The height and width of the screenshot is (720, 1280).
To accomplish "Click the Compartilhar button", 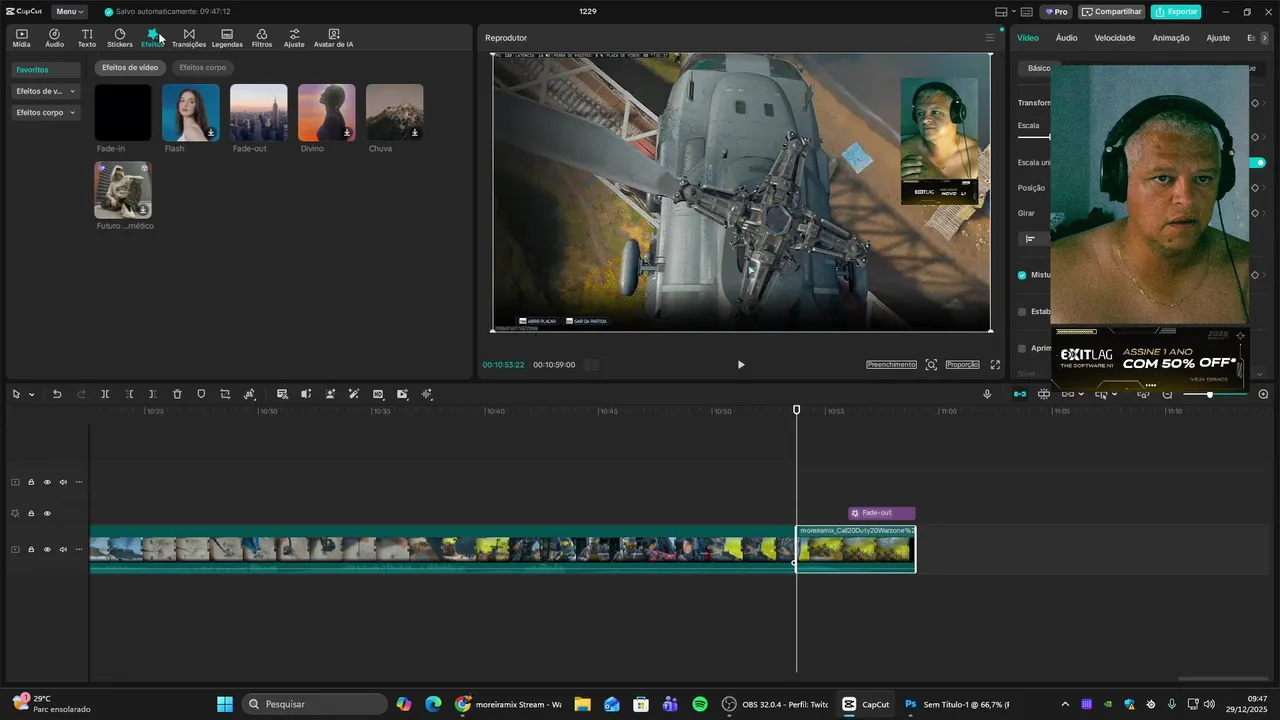I will [1112, 12].
